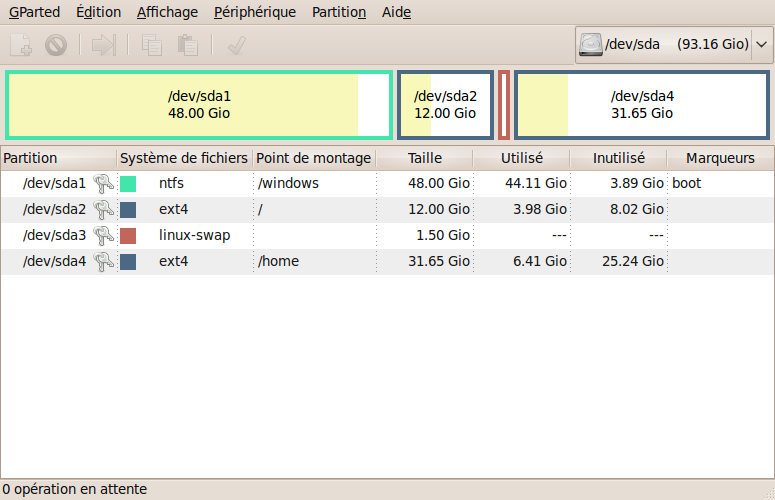
Task: Select the /dev/sda4 block in disk map
Action: [642, 105]
